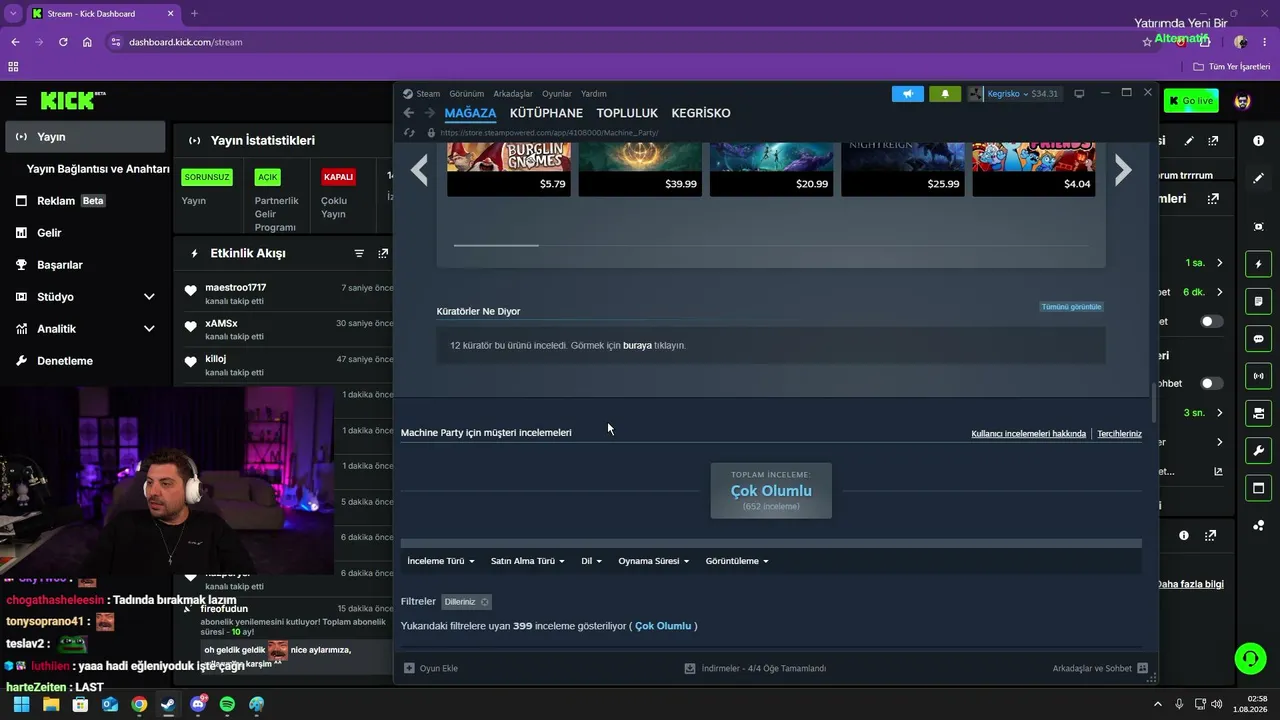Open Arkadaşlar menu

[513, 94]
